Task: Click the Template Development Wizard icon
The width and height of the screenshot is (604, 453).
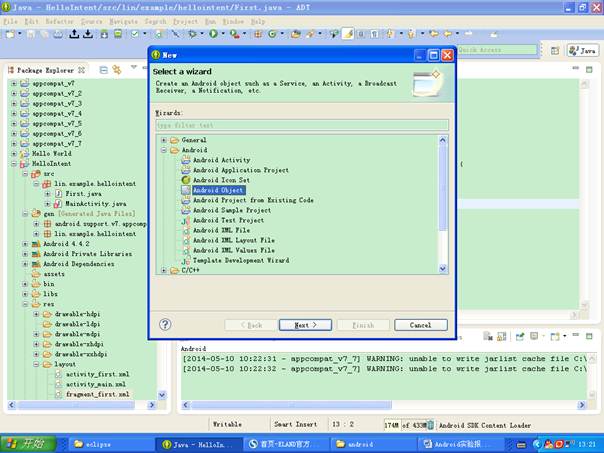Action: point(185,260)
